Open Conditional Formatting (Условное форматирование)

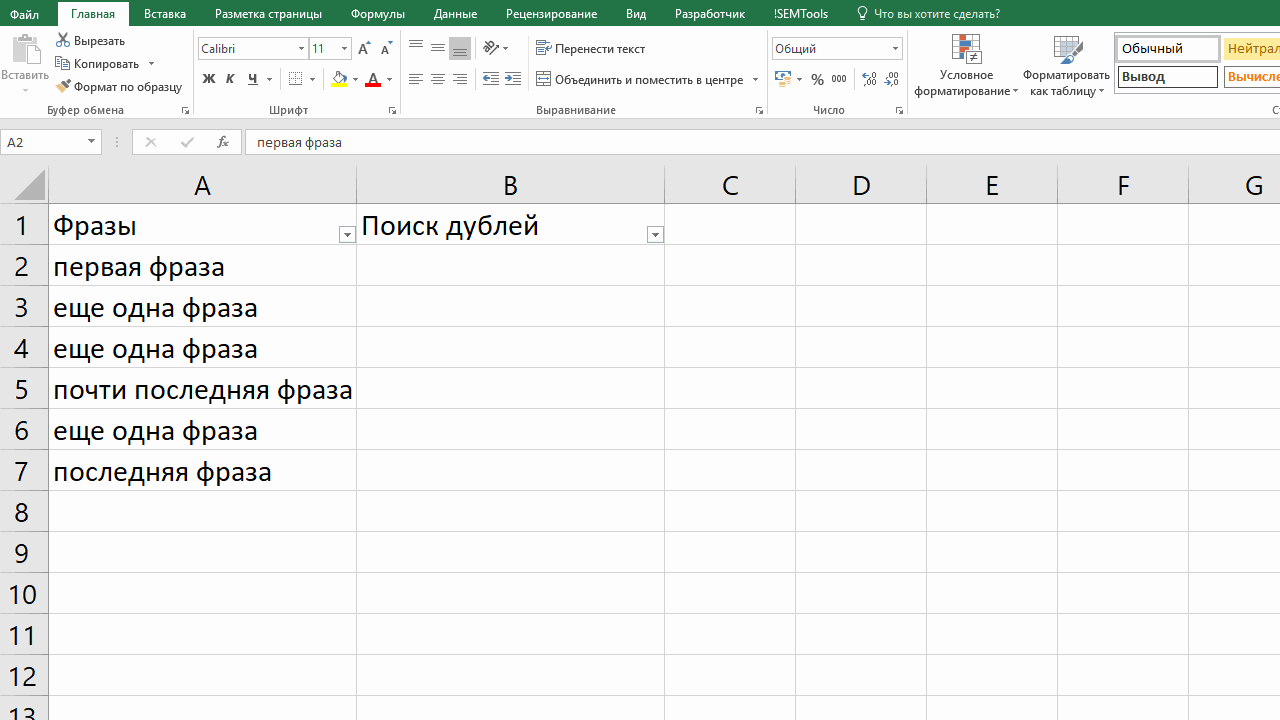pyautogui.click(x=966, y=66)
